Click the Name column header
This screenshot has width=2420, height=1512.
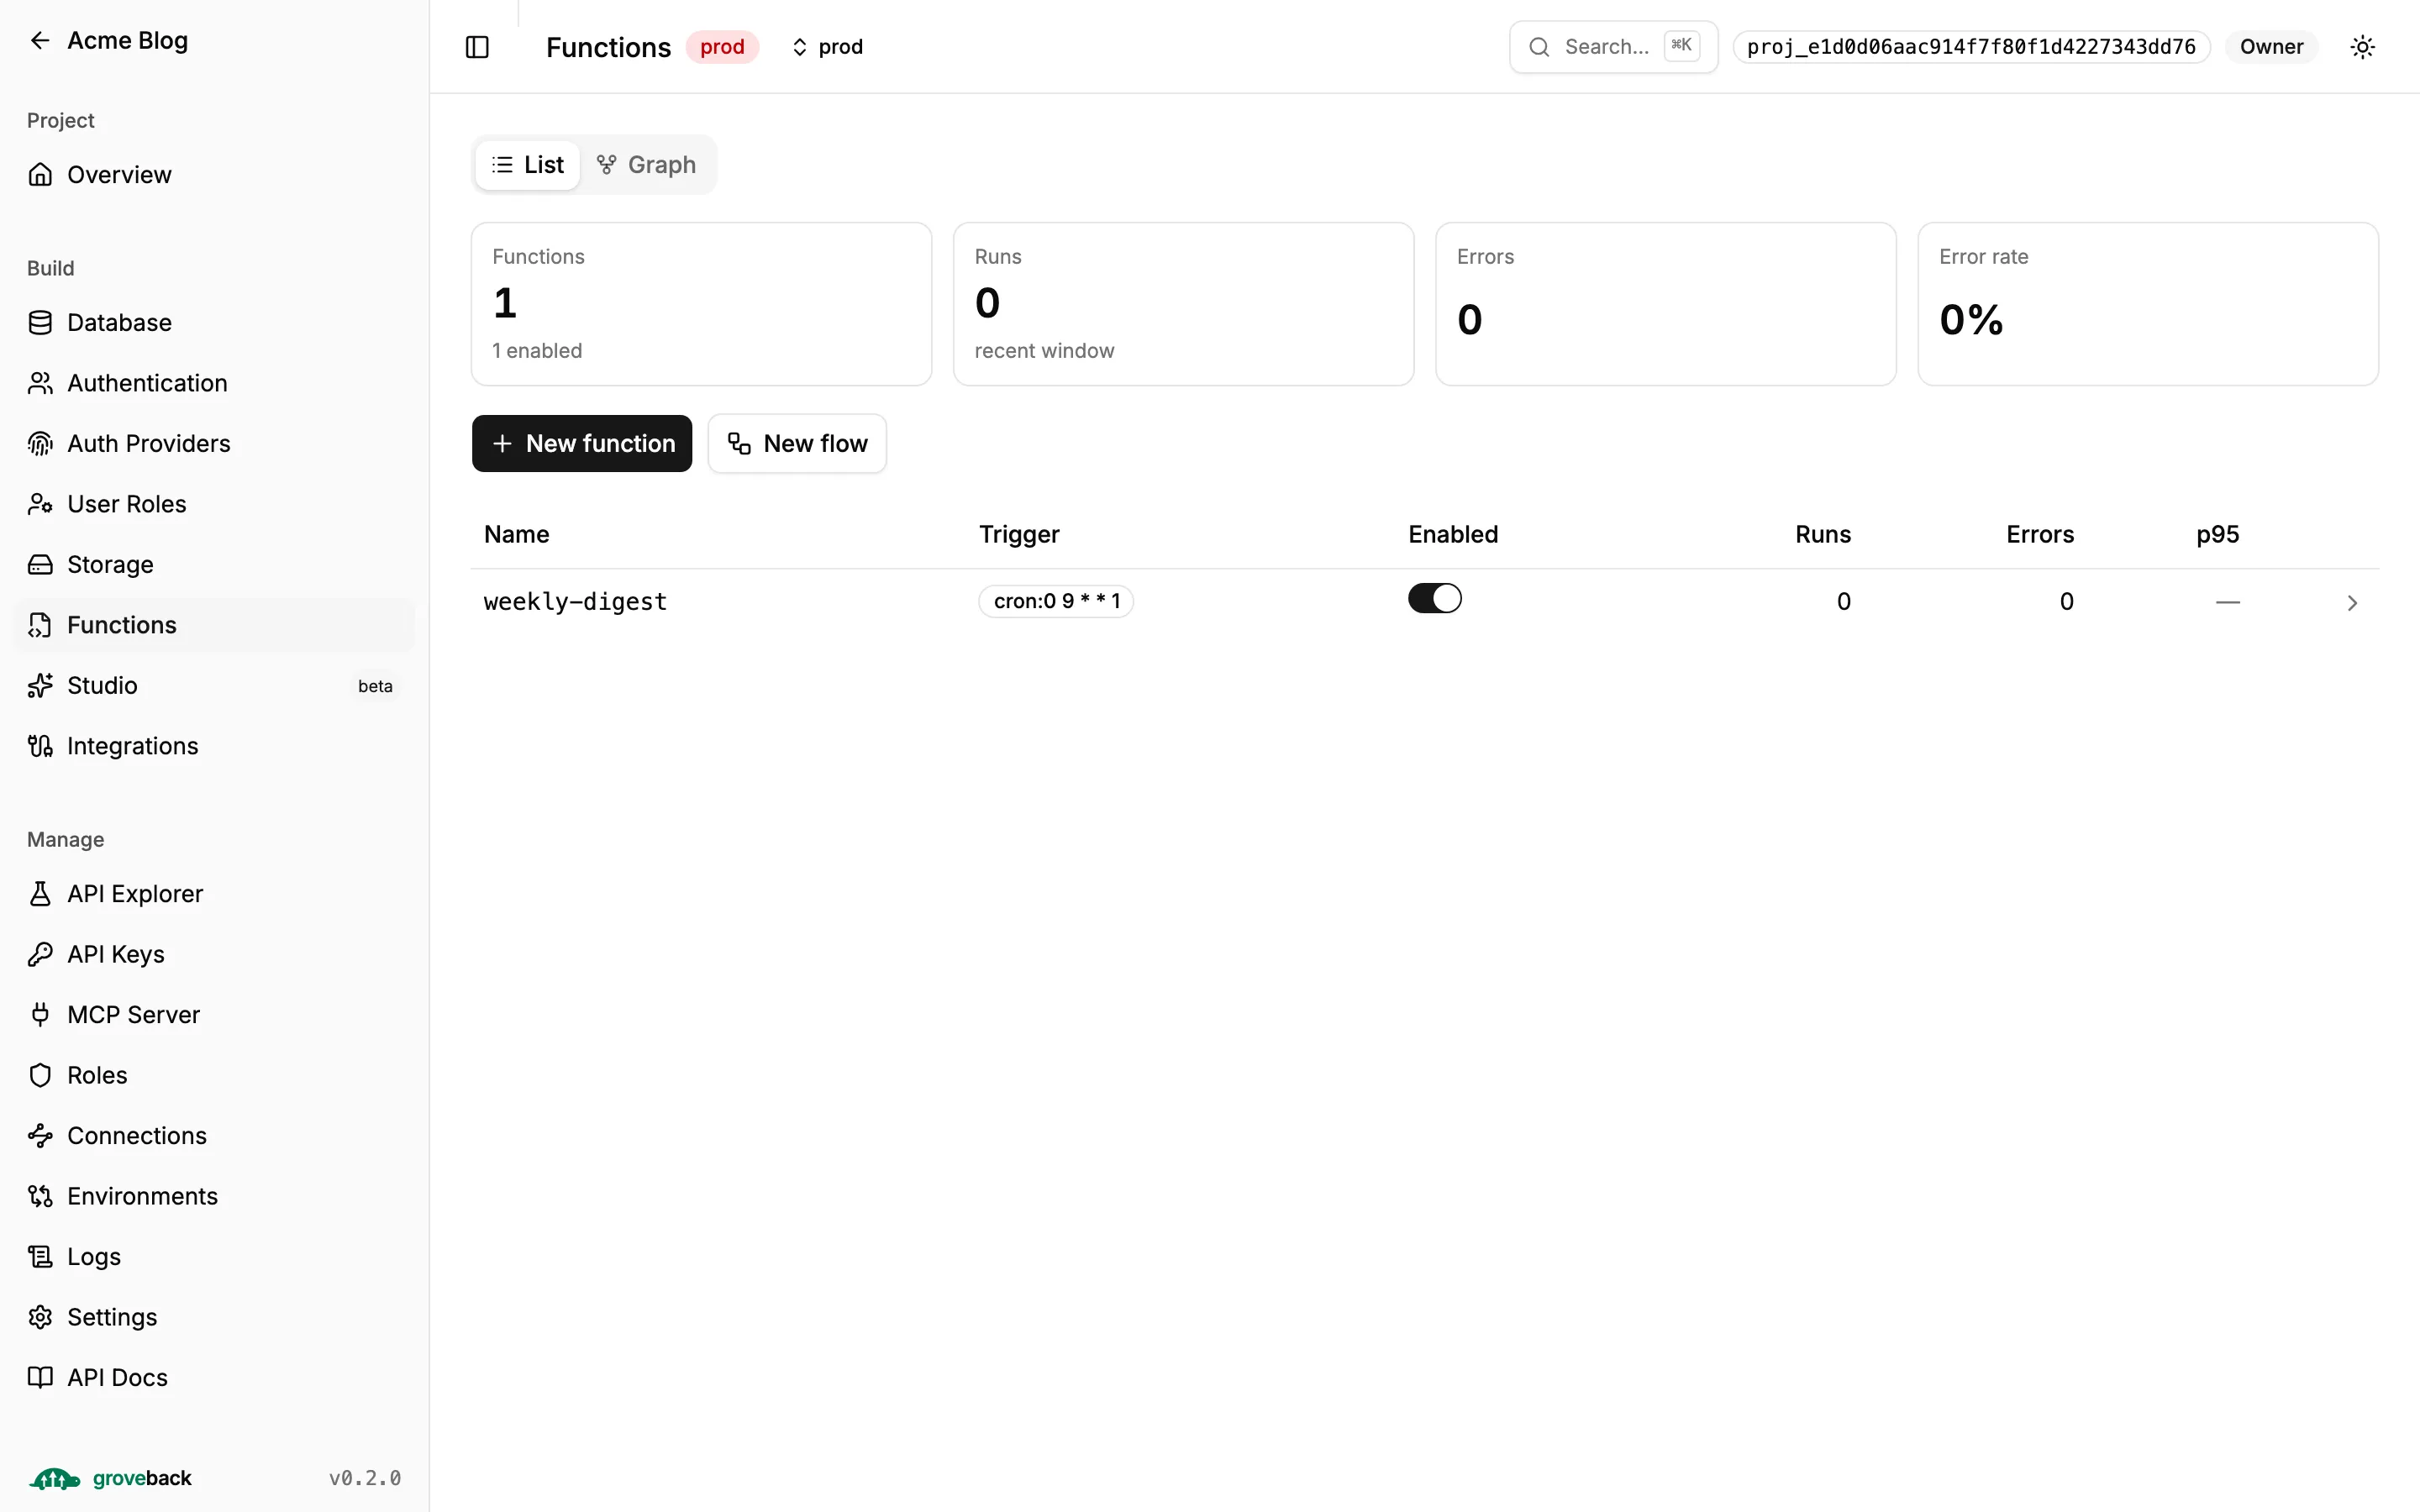coord(517,534)
